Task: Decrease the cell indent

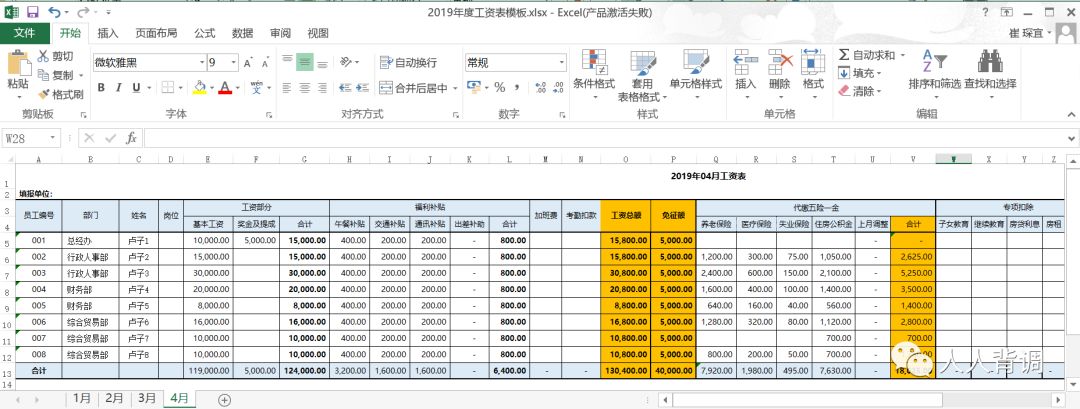Action: point(345,87)
